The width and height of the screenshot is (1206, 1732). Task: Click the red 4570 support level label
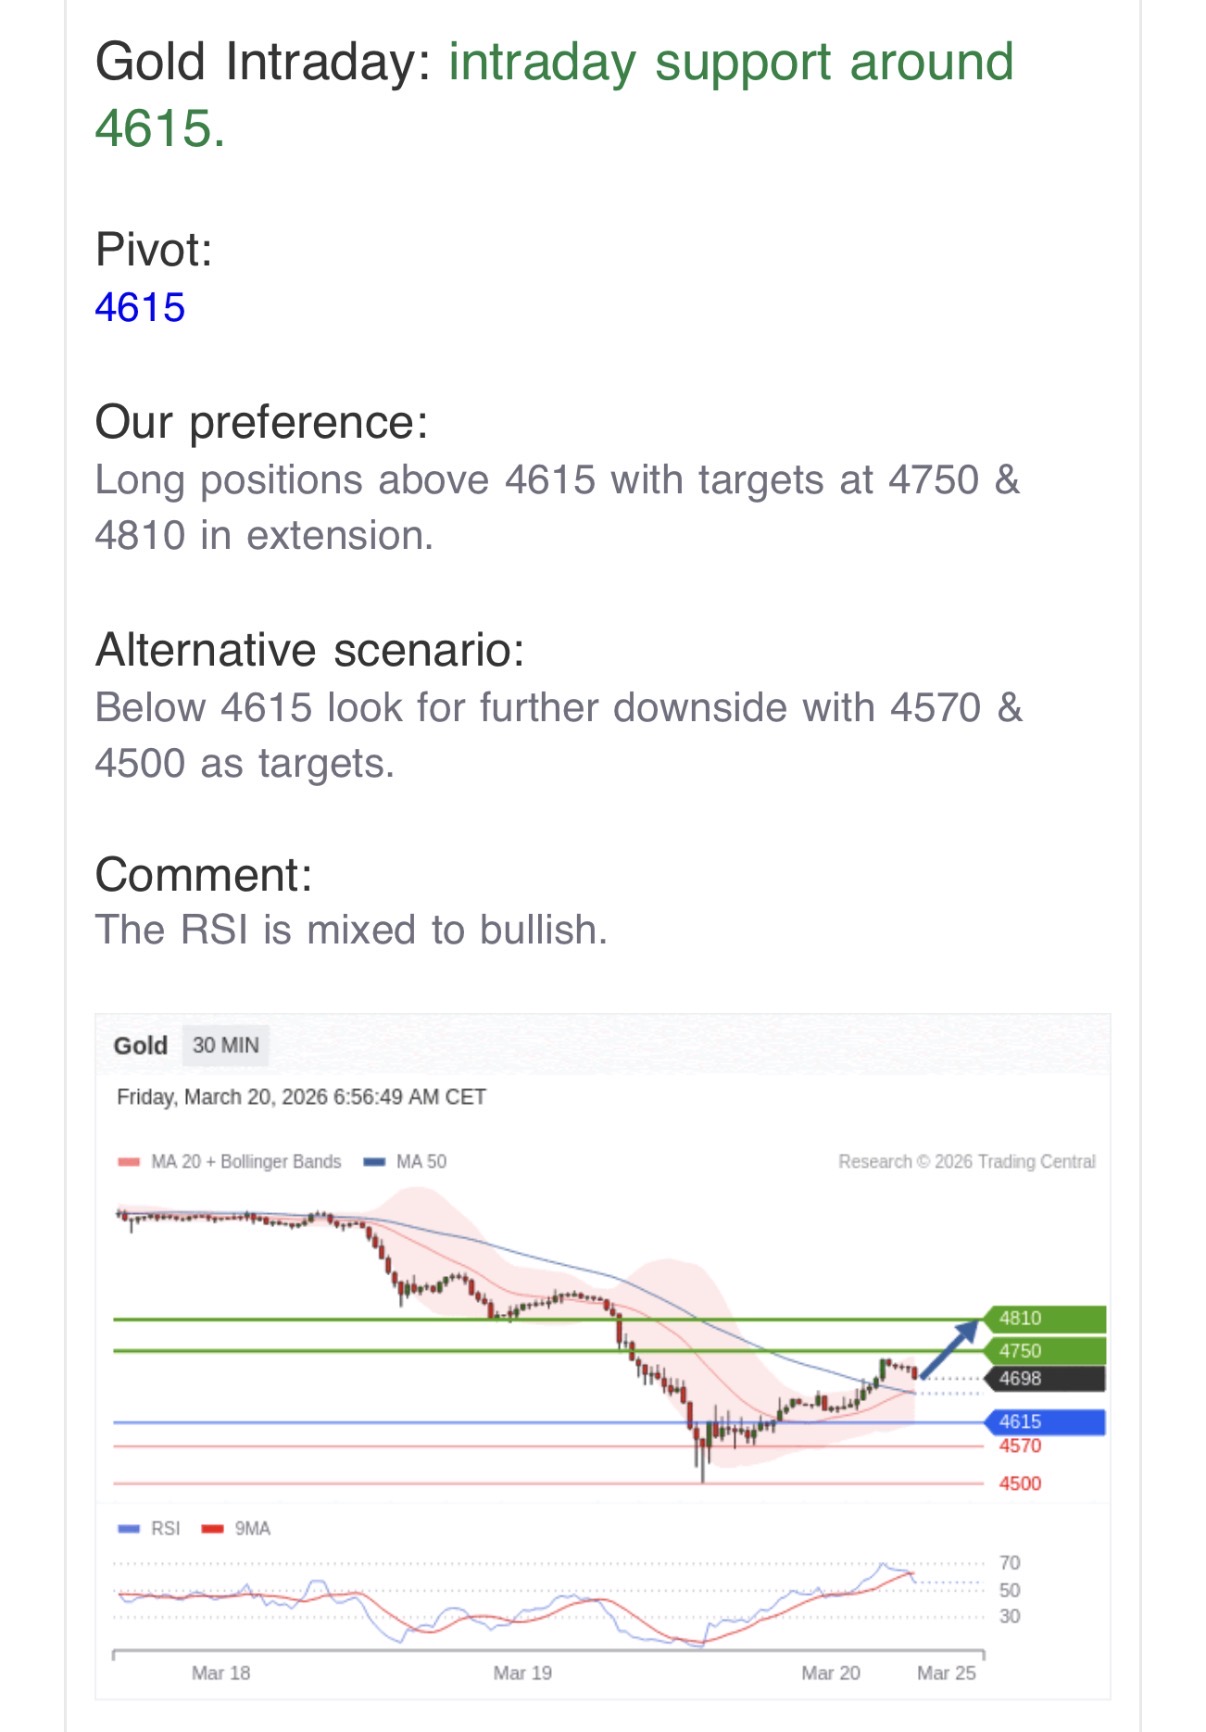pyautogui.click(x=1020, y=1446)
